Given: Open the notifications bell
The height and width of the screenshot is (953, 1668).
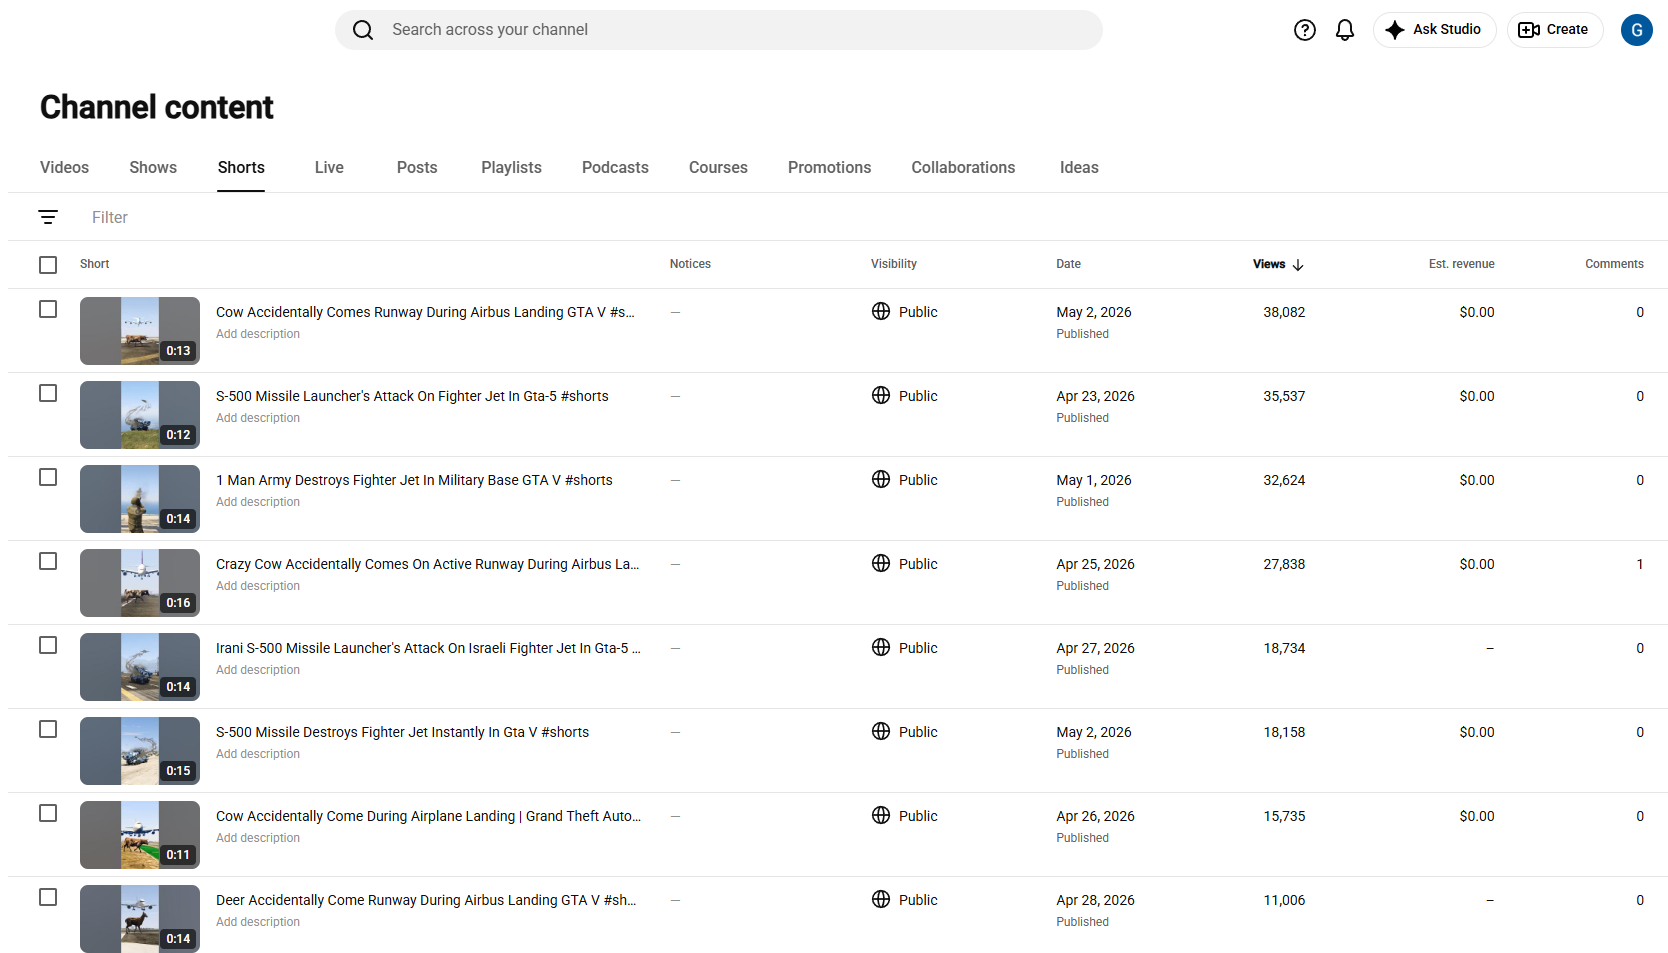Looking at the screenshot, I should [x=1345, y=30].
